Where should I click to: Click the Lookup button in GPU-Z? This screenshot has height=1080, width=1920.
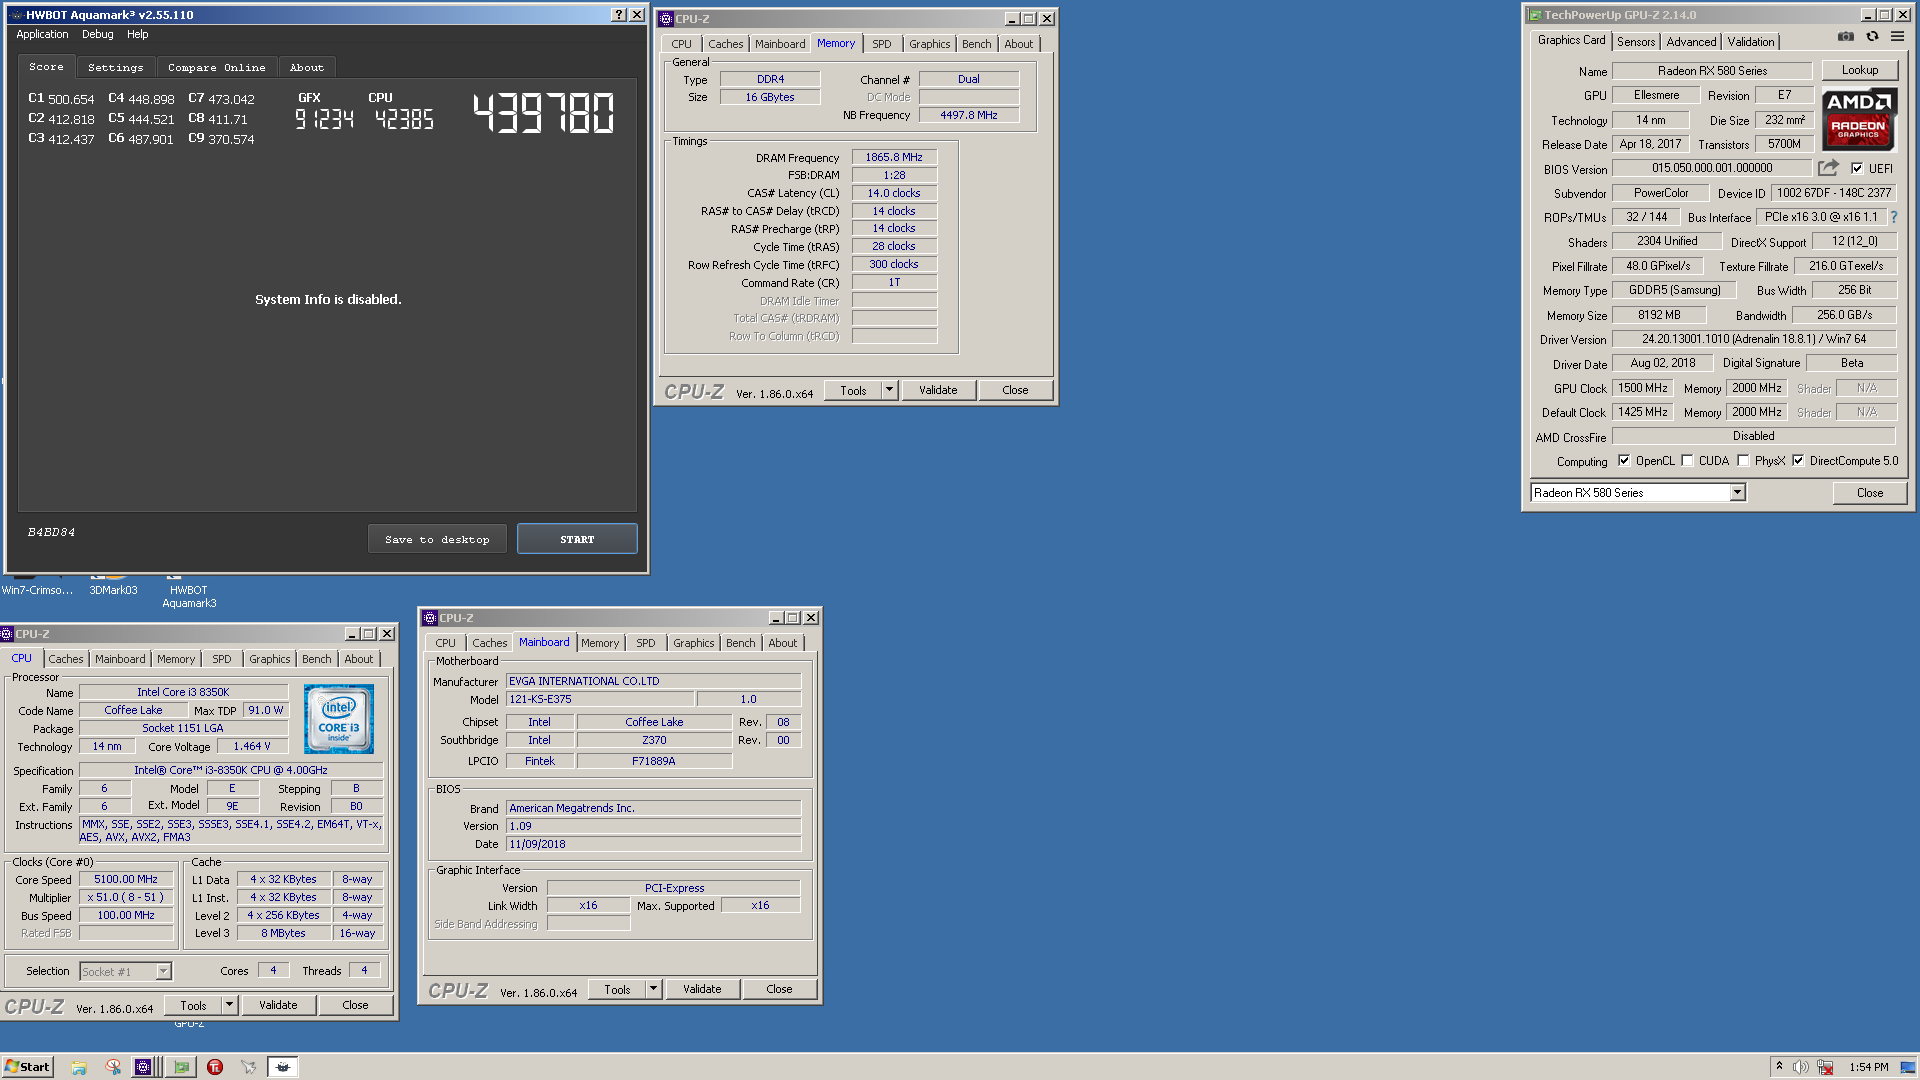pyautogui.click(x=1859, y=70)
